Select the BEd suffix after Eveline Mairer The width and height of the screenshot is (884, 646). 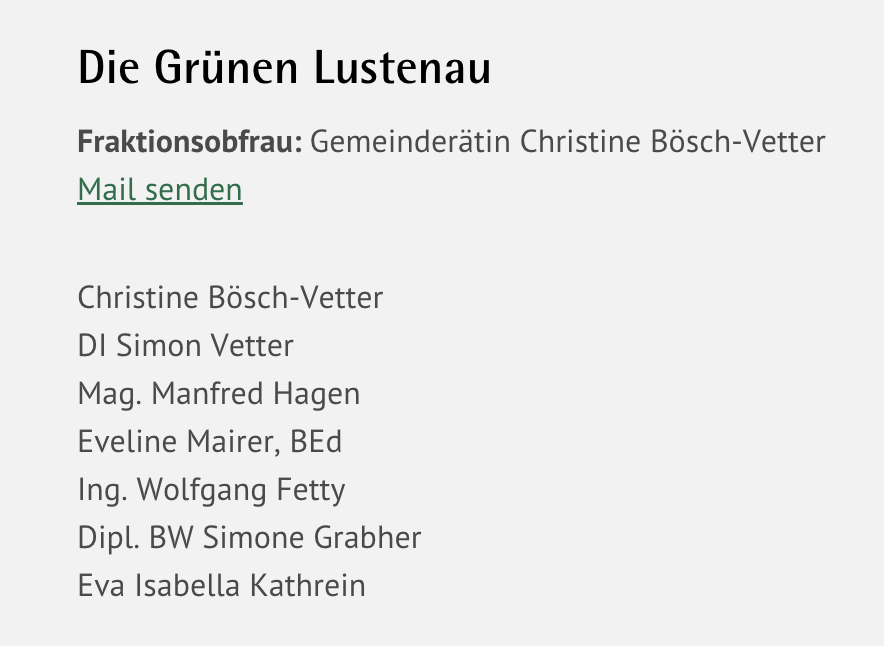[316, 441]
